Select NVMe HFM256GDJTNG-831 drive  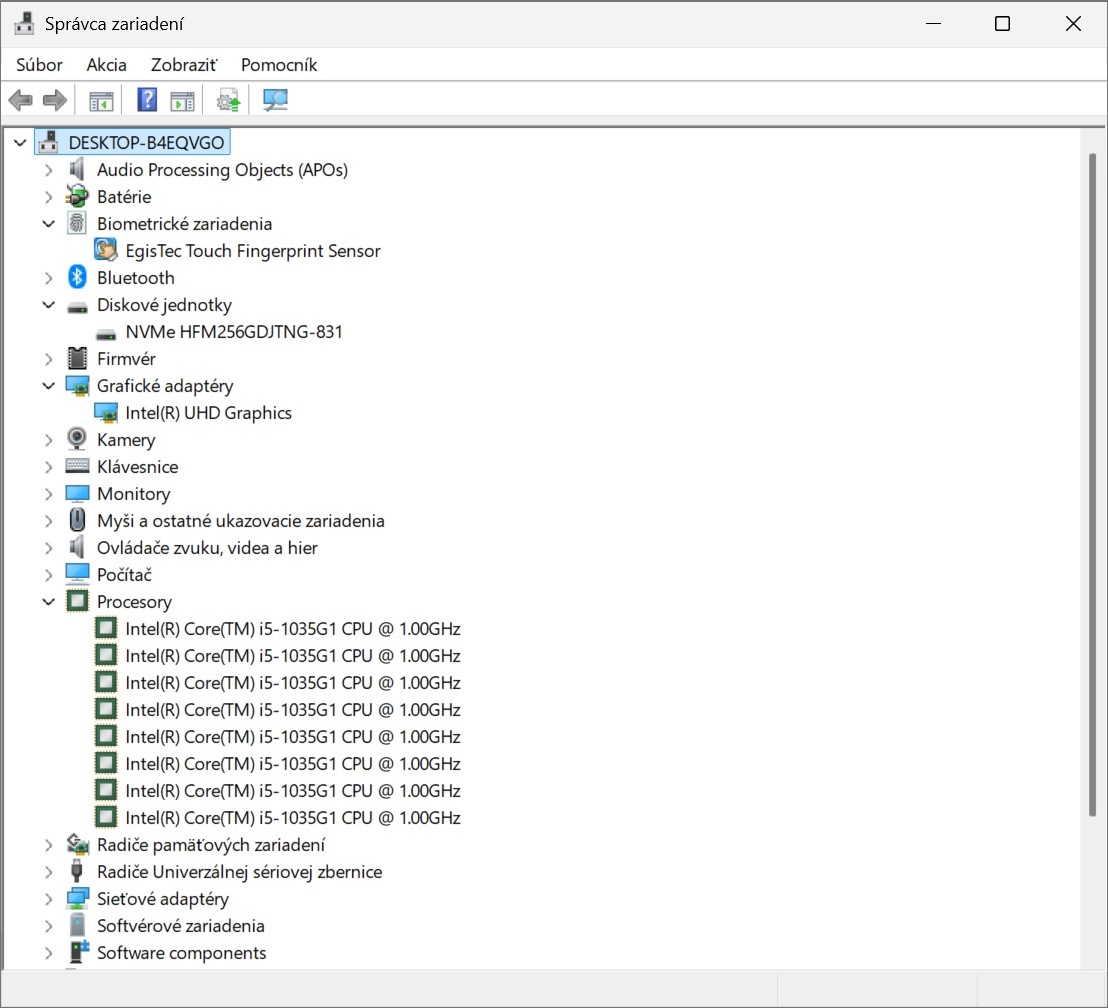(234, 332)
